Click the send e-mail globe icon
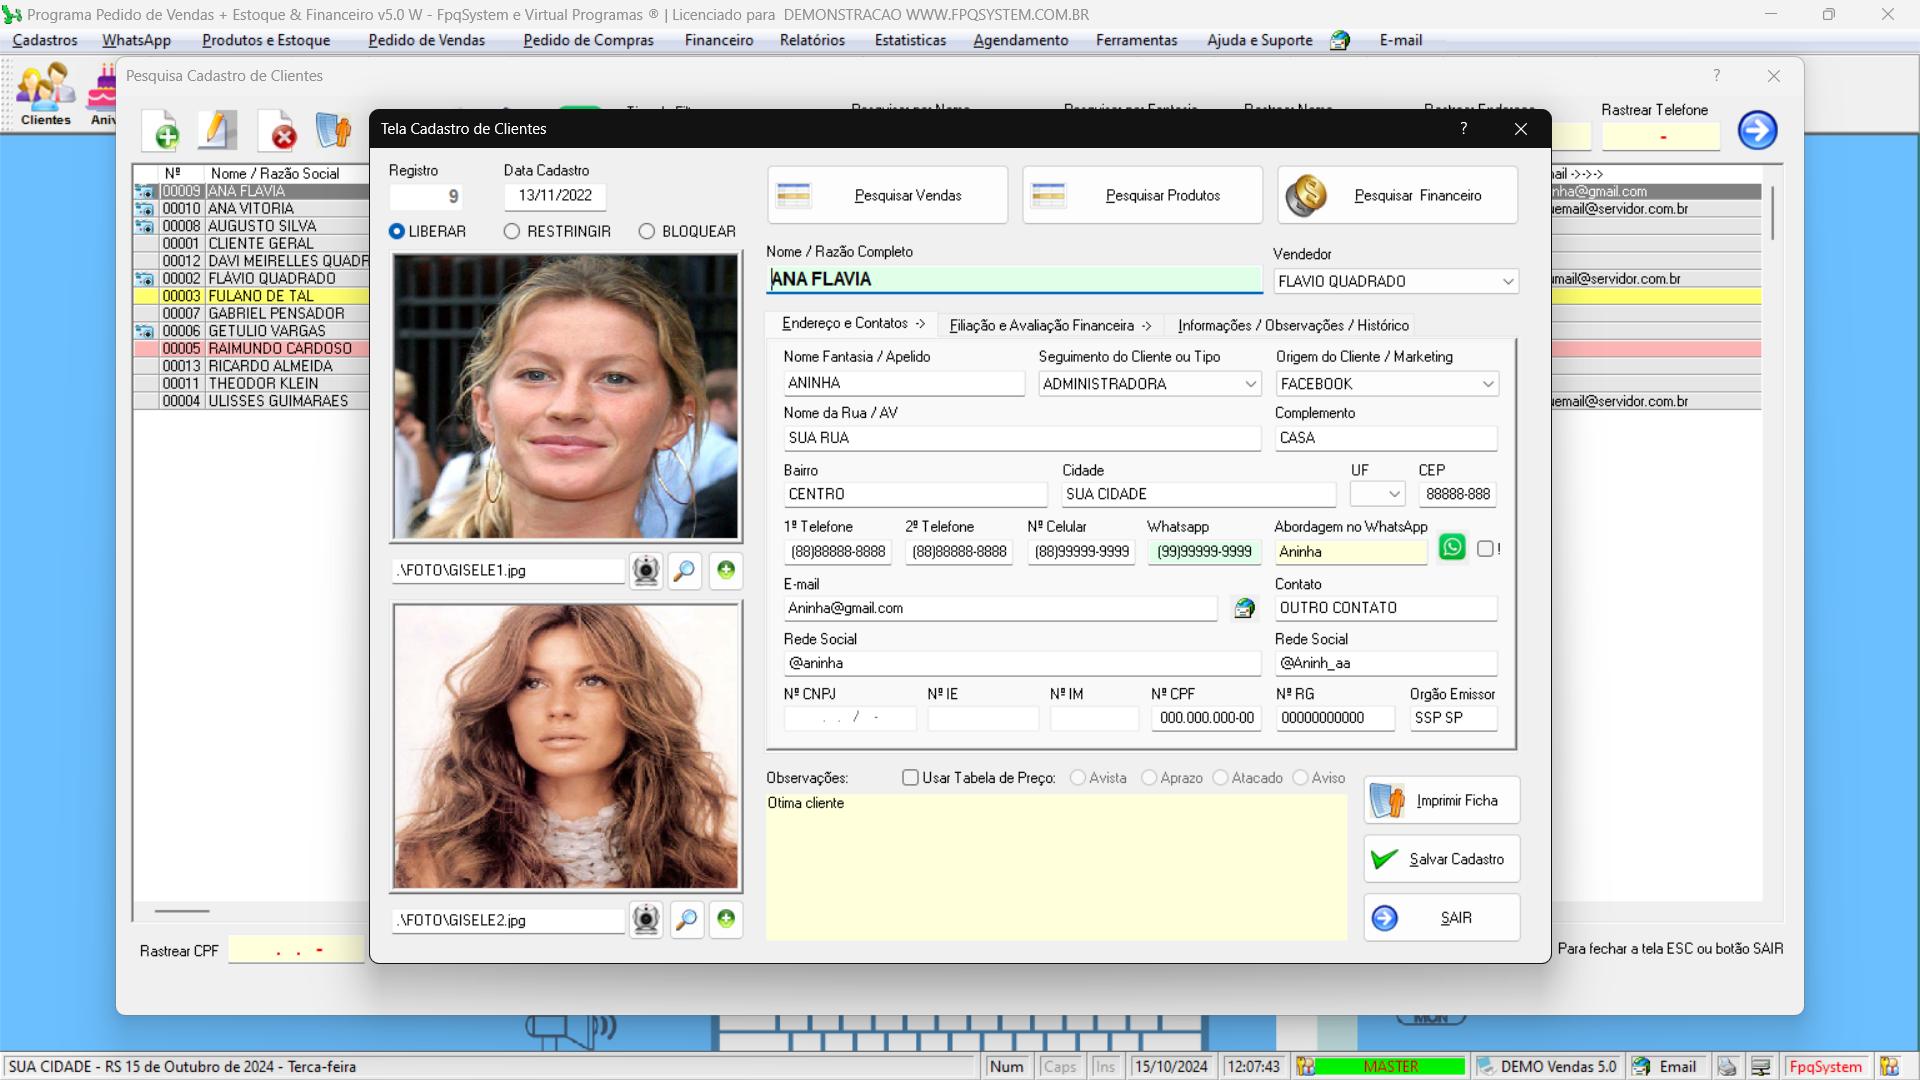 pos(1244,608)
